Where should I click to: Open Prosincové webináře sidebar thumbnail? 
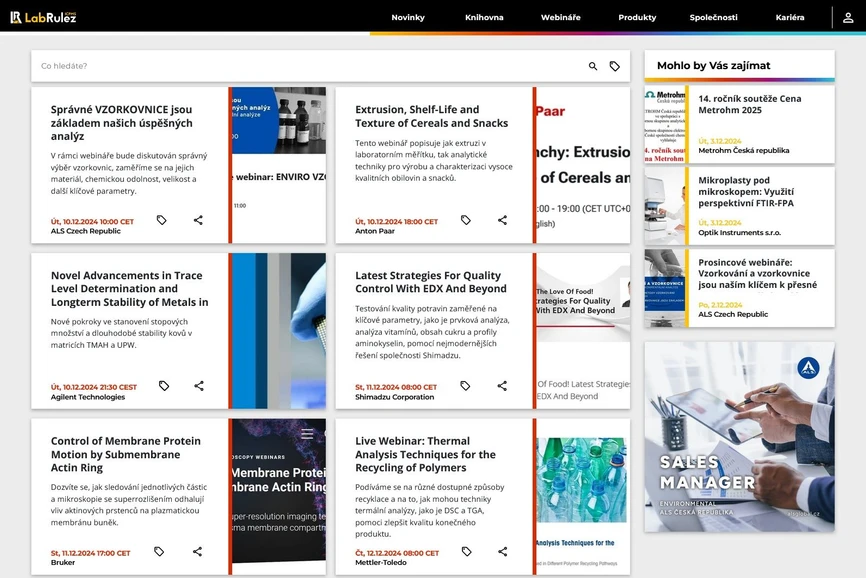[665, 288]
